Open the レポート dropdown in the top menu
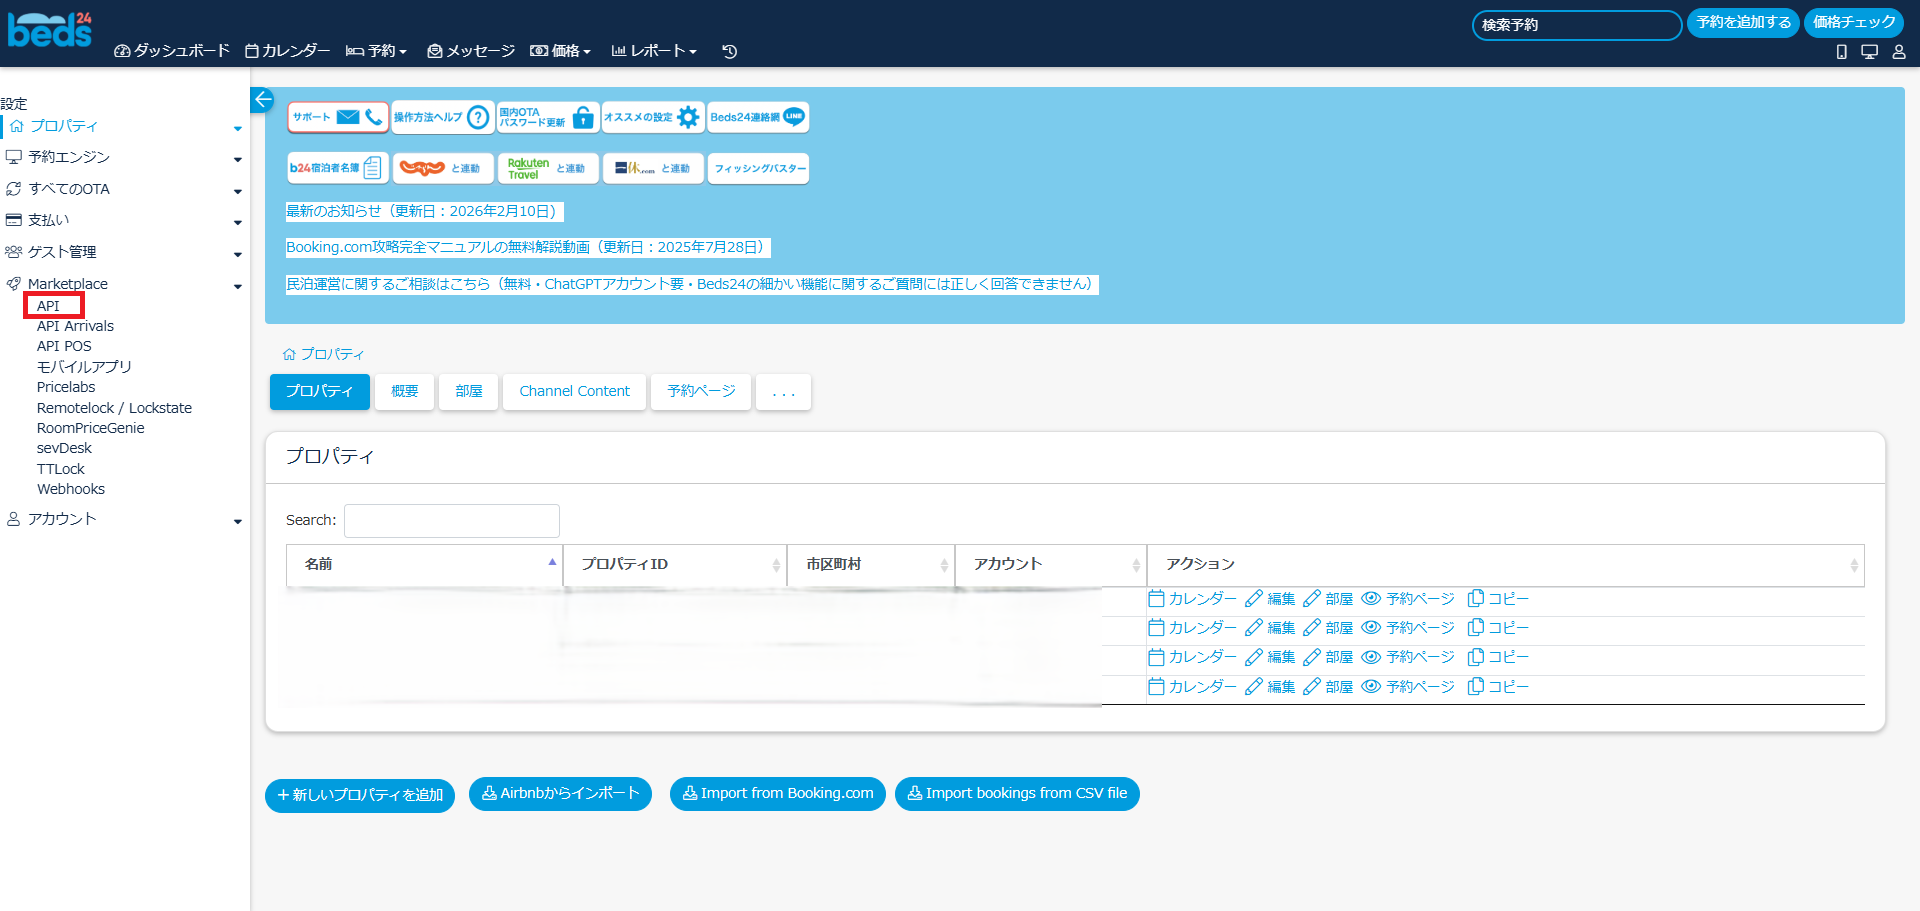The height and width of the screenshot is (911, 1920). (x=654, y=51)
